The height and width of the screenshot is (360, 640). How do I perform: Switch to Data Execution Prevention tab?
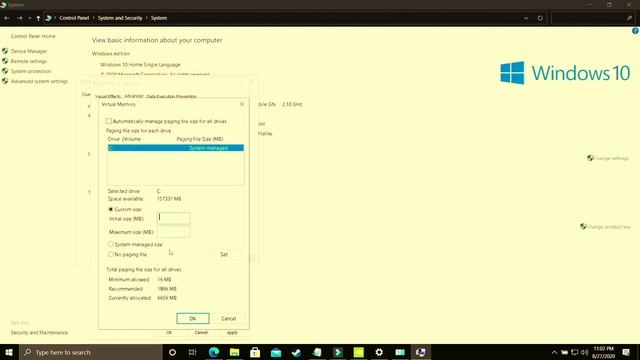[x=171, y=96]
